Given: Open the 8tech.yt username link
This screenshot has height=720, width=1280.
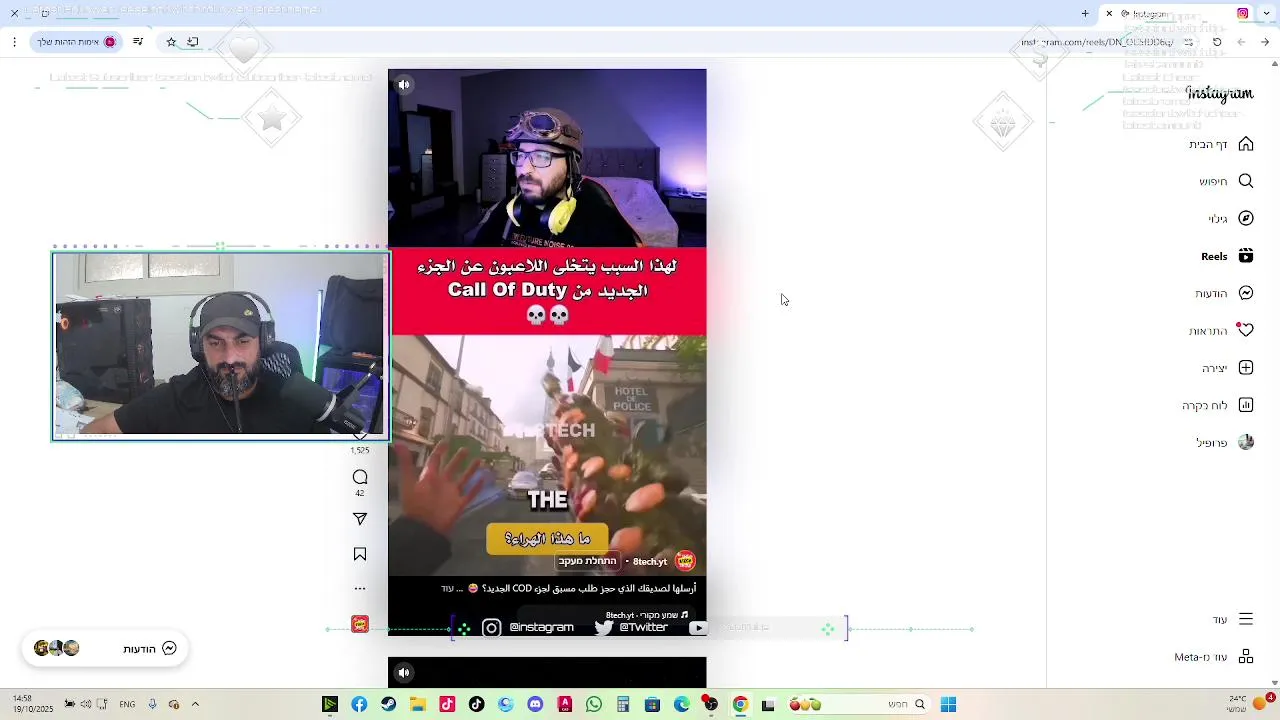Looking at the screenshot, I should (x=650, y=562).
